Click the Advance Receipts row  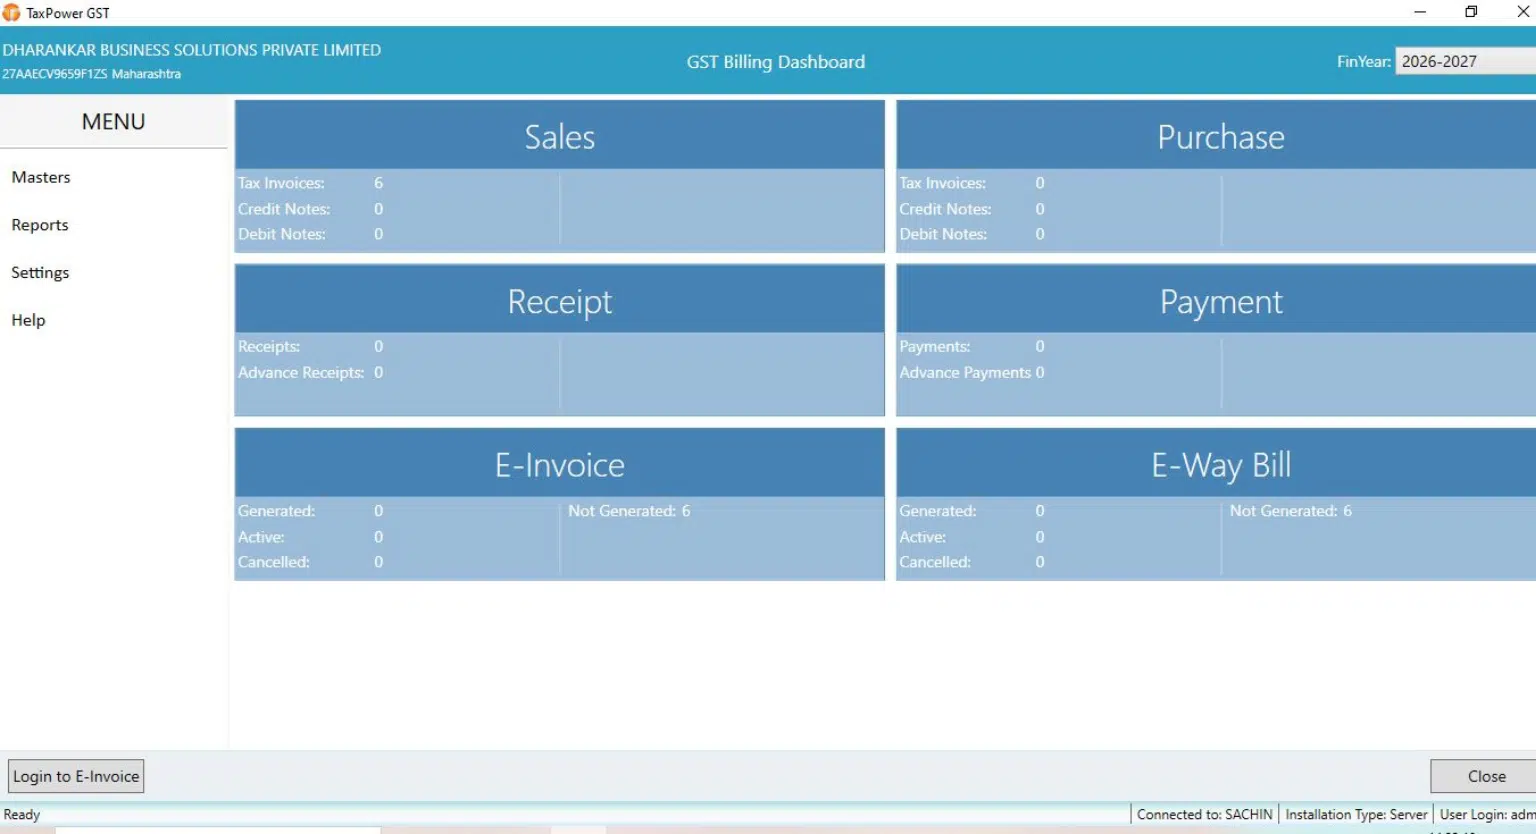pos(310,372)
